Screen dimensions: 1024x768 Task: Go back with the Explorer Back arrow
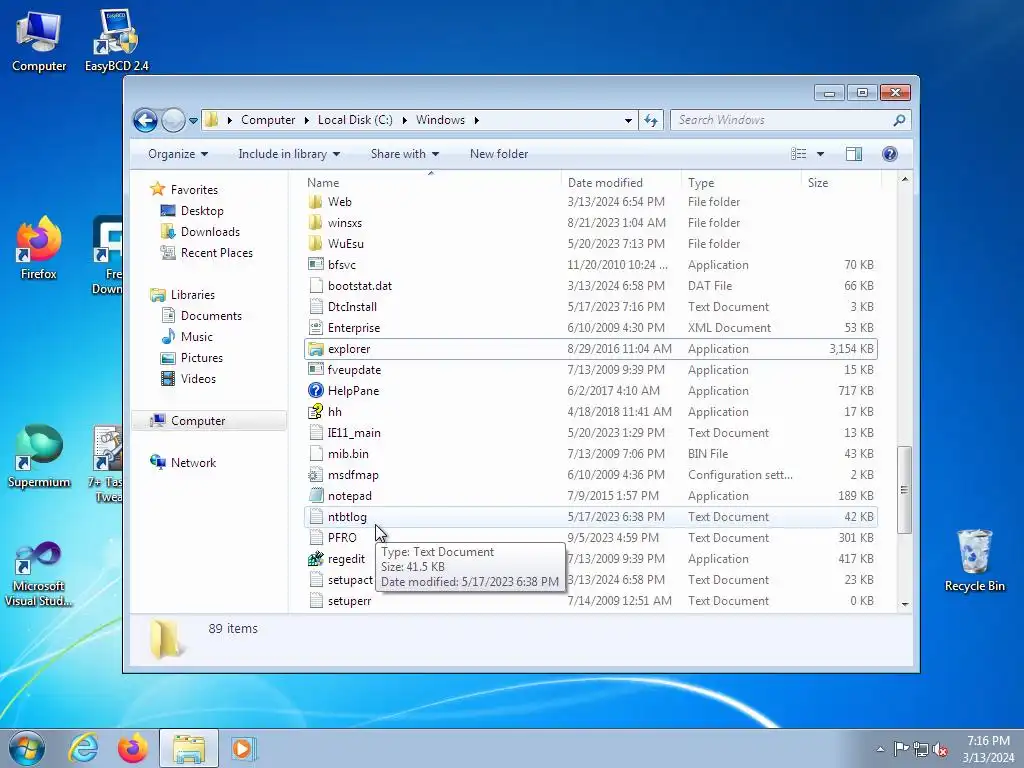click(x=145, y=120)
